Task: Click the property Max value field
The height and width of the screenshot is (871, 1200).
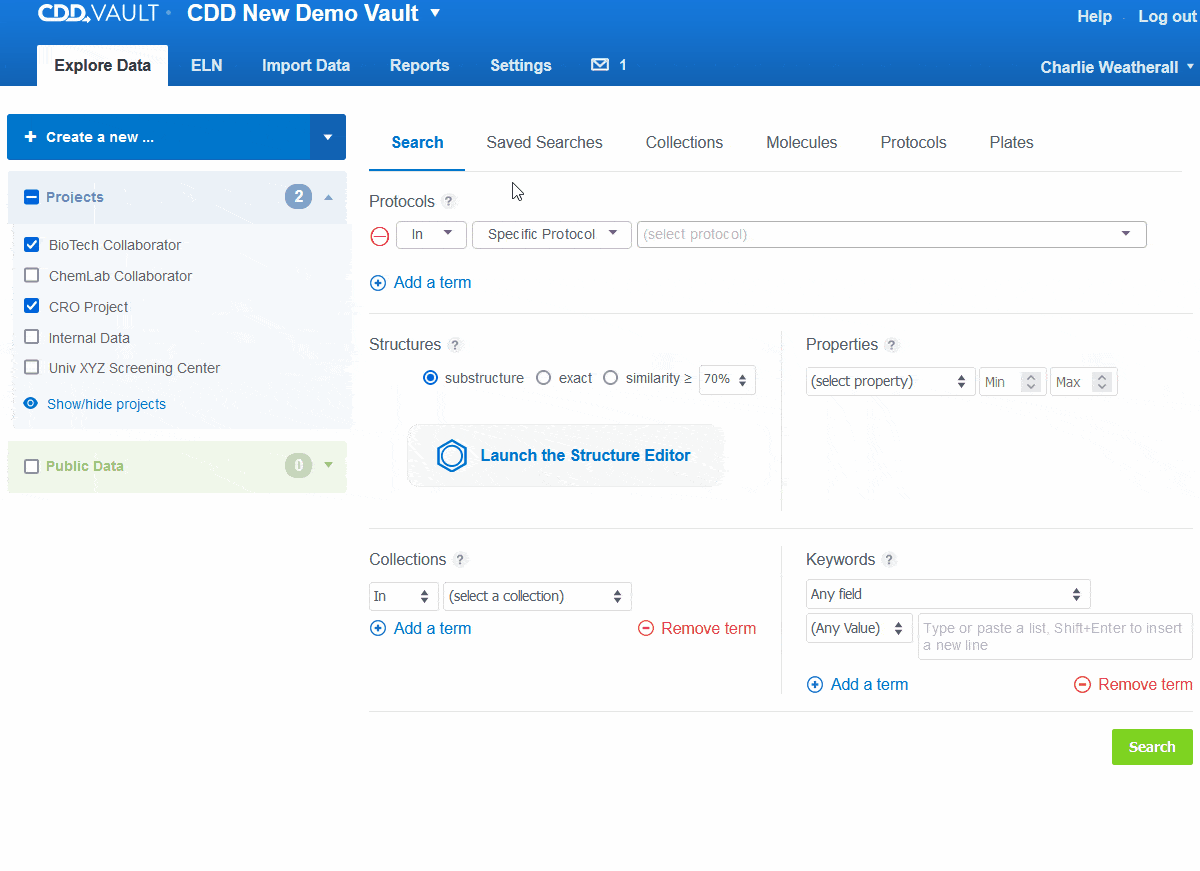Action: coord(1084,382)
